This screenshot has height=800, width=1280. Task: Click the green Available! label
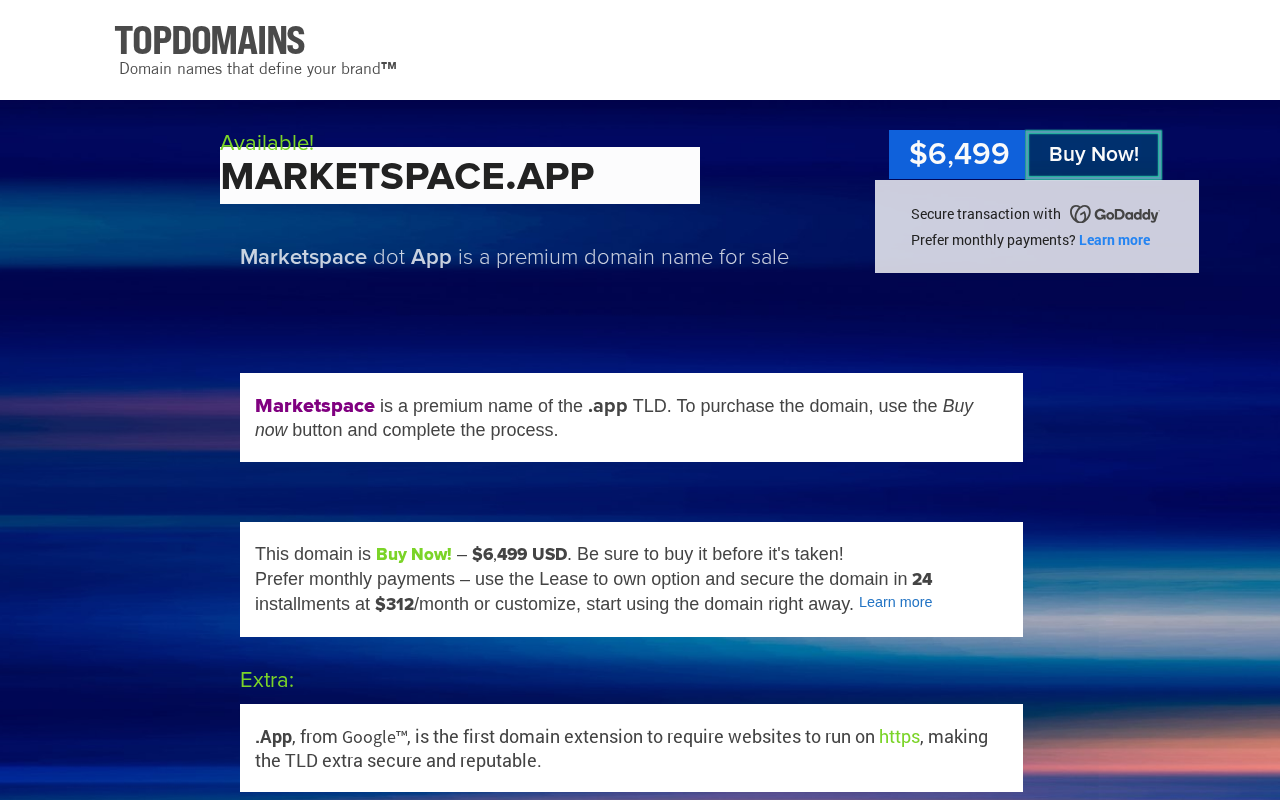tap(267, 143)
